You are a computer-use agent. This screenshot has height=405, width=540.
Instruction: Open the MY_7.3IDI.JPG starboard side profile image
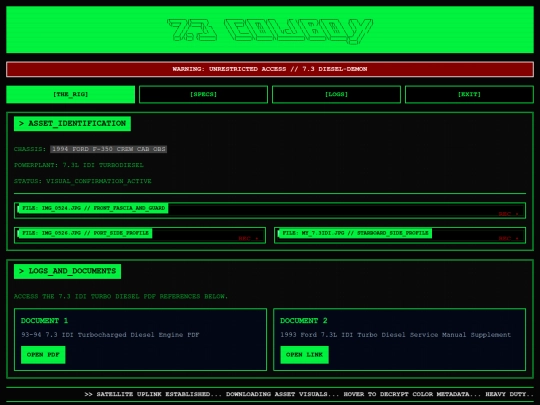pyautogui.click(x=400, y=235)
